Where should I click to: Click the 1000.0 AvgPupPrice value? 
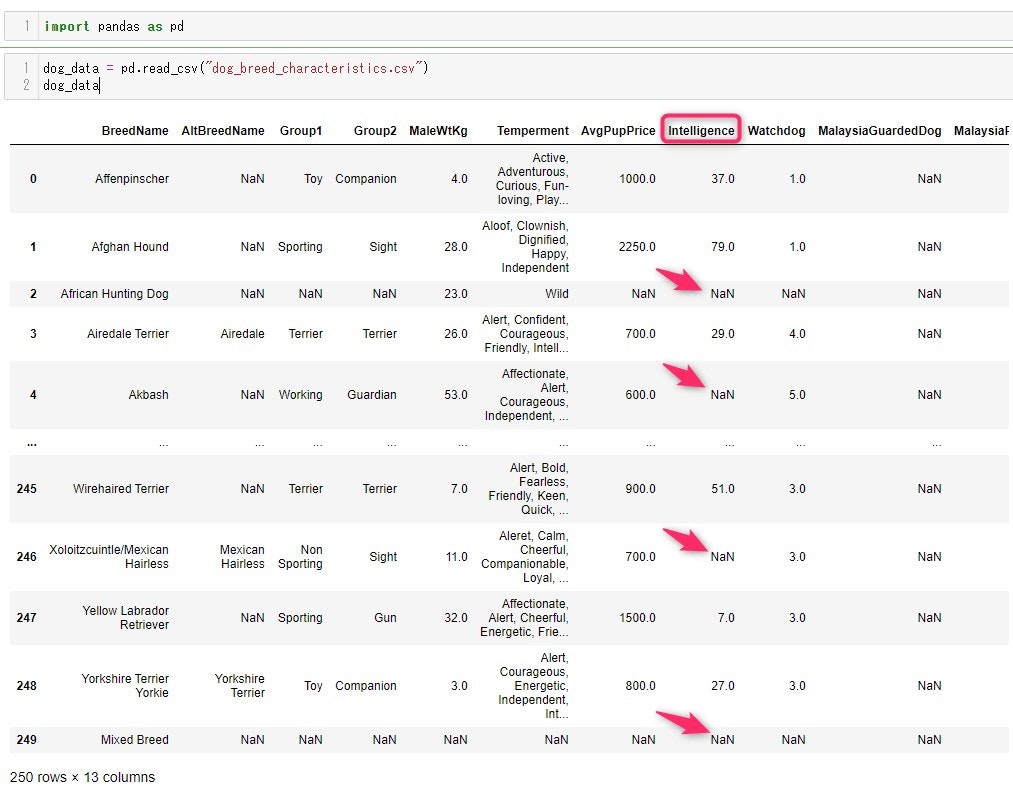click(637, 179)
